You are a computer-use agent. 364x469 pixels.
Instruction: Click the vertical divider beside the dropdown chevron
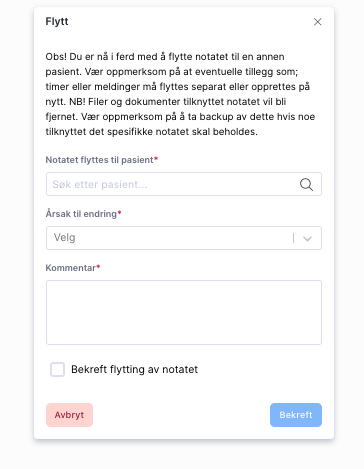coord(293,238)
